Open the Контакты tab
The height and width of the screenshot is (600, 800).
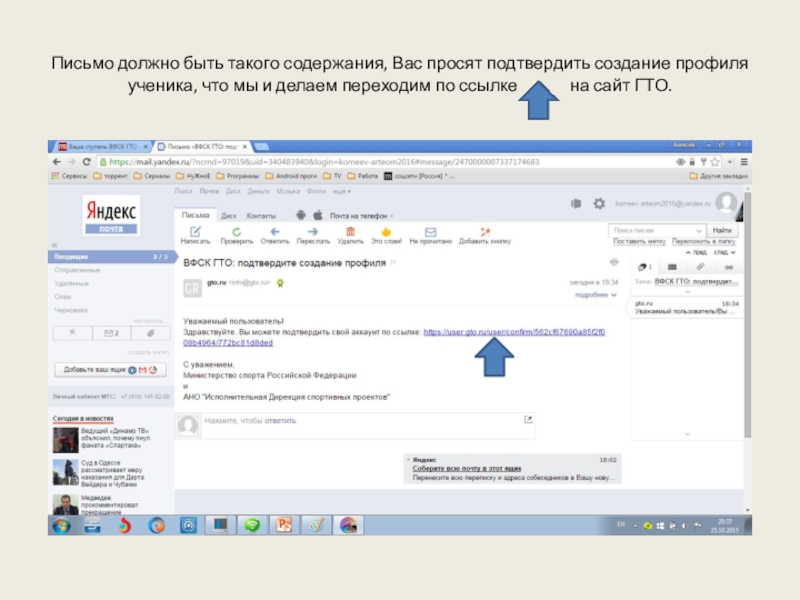[261, 215]
